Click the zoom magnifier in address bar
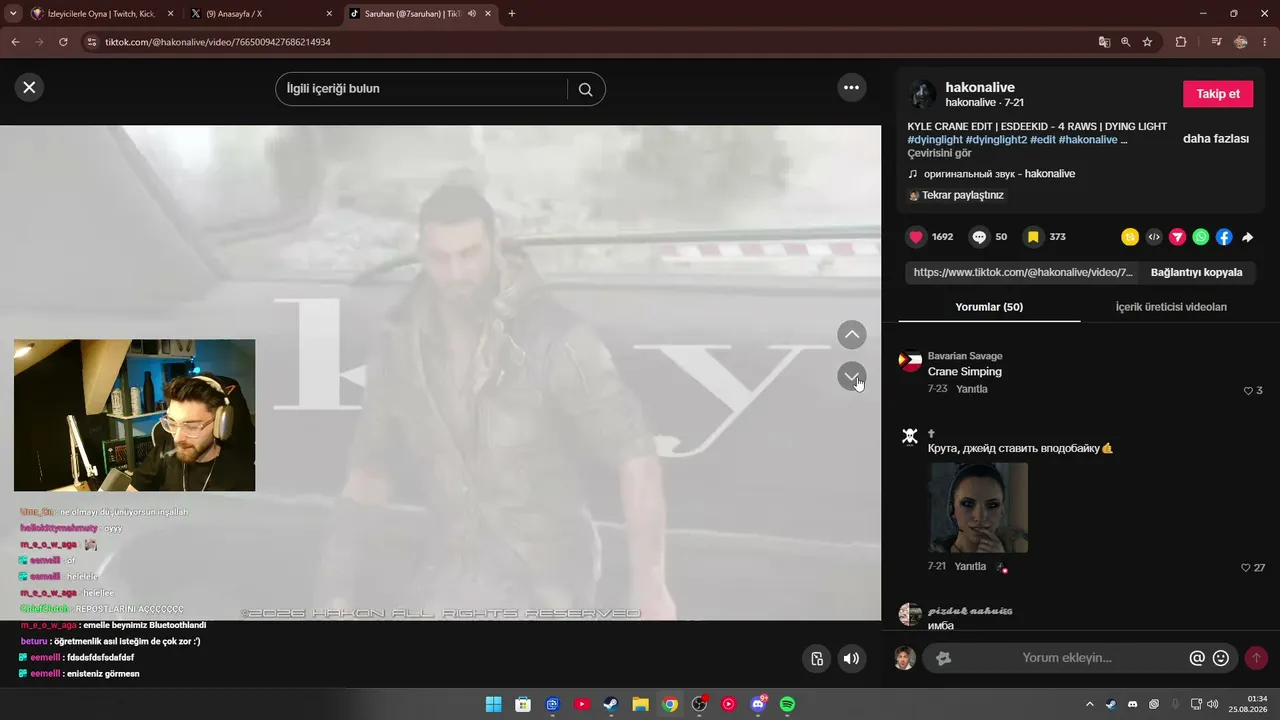Viewport: 1280px width, 720px height. [1126, 42]
